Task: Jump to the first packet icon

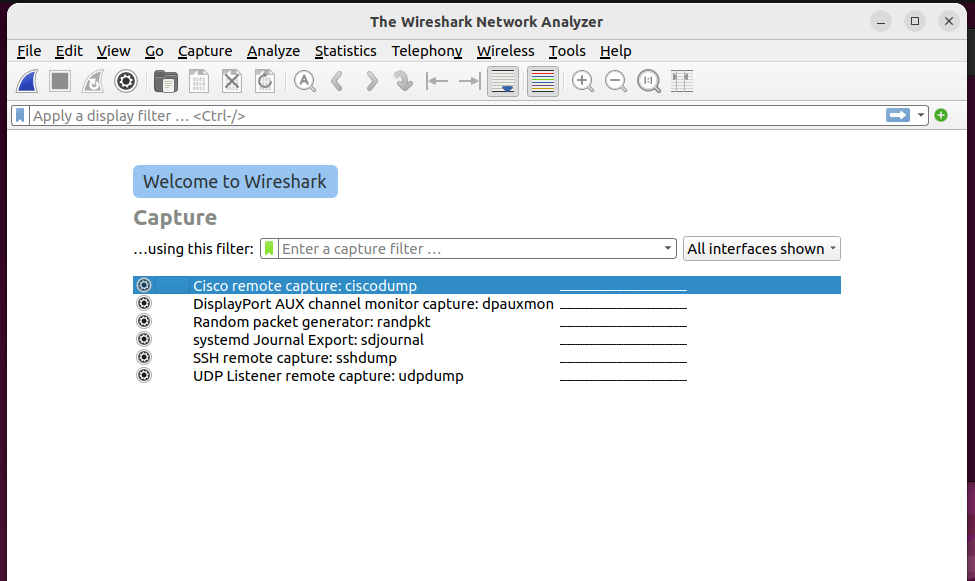Action: pyautogui.click(x=437, y=81)
